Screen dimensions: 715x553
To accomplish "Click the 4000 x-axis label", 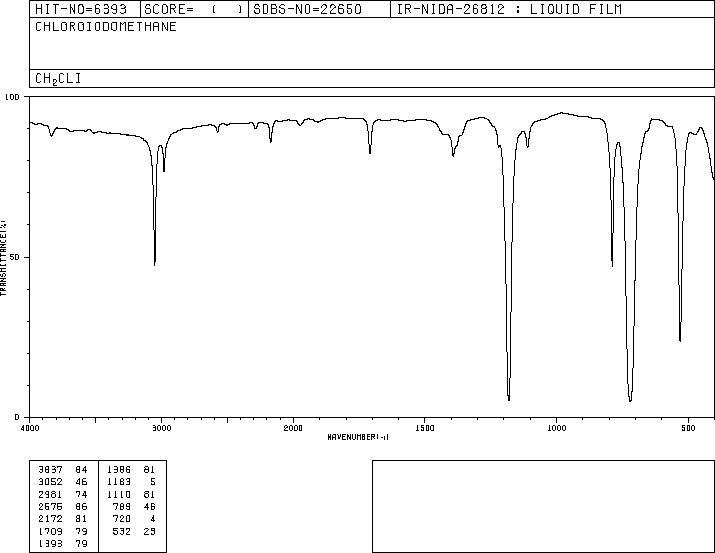I will [x=30, y=428].
